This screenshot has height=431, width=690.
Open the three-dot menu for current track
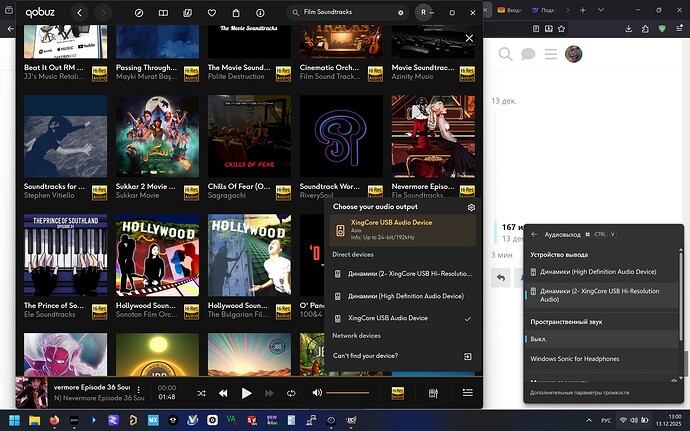[x=139, y=390]
